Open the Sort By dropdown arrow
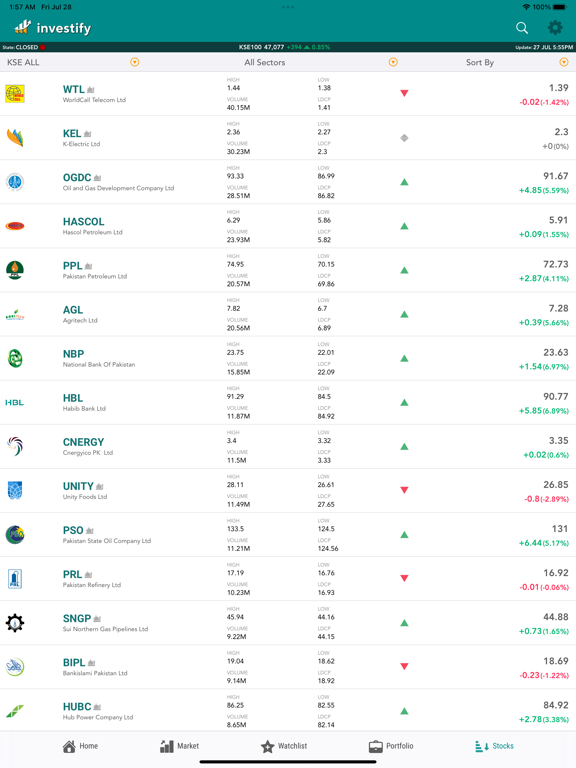 (564, 62)
